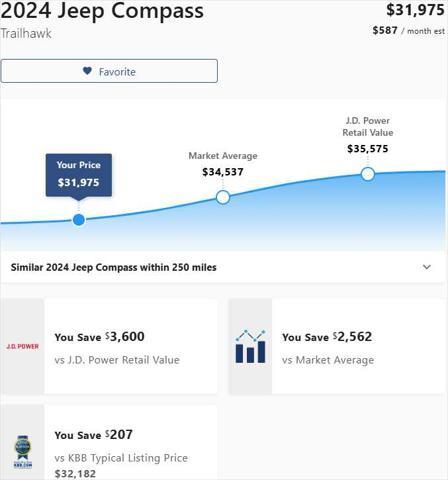
Task: Open the You Save $2,562 card
Action: (x=337, y=346)
